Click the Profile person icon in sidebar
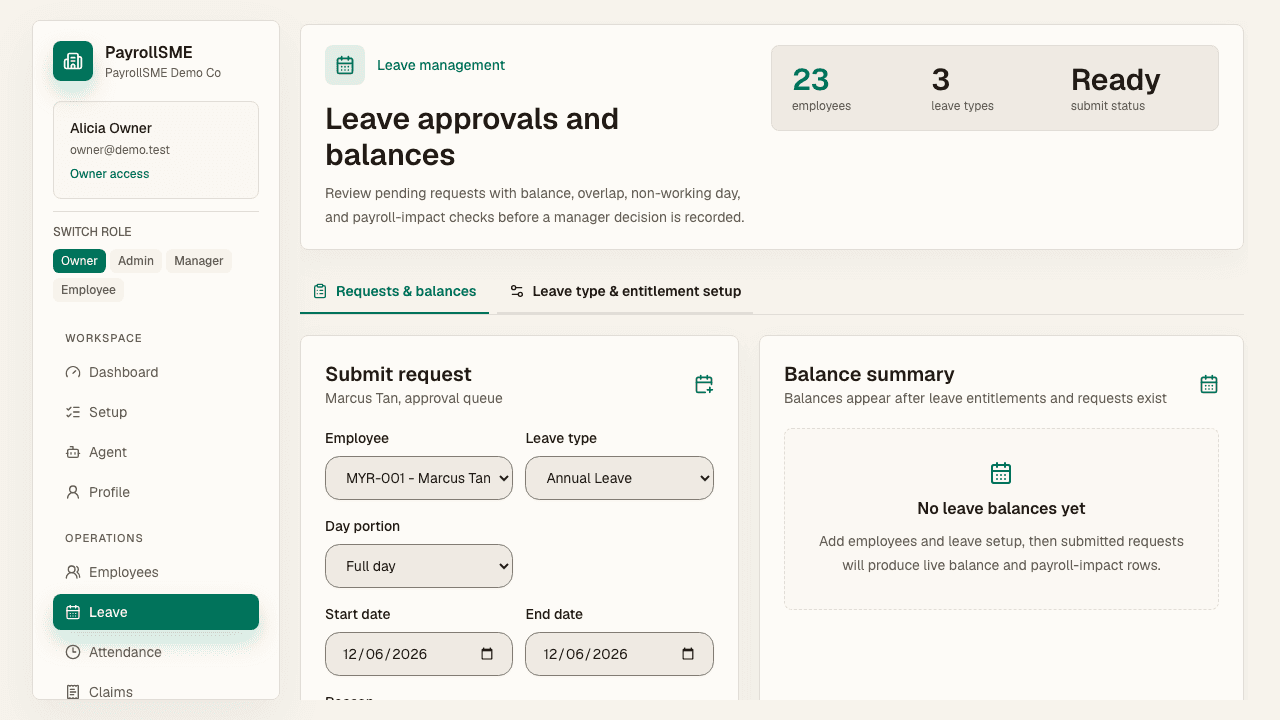1280x720 pixels. (x=73, y=492)
